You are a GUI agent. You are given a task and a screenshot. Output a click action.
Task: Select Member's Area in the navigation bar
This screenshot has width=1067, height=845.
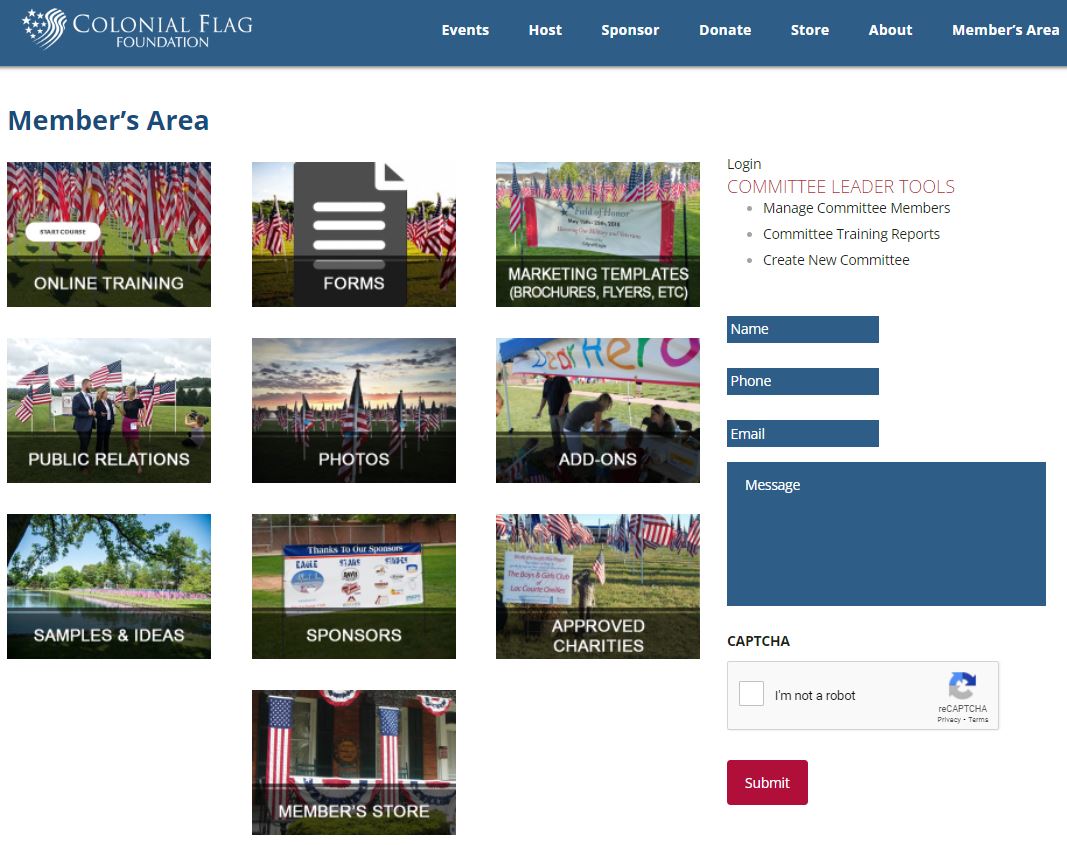pos(1005,30)
